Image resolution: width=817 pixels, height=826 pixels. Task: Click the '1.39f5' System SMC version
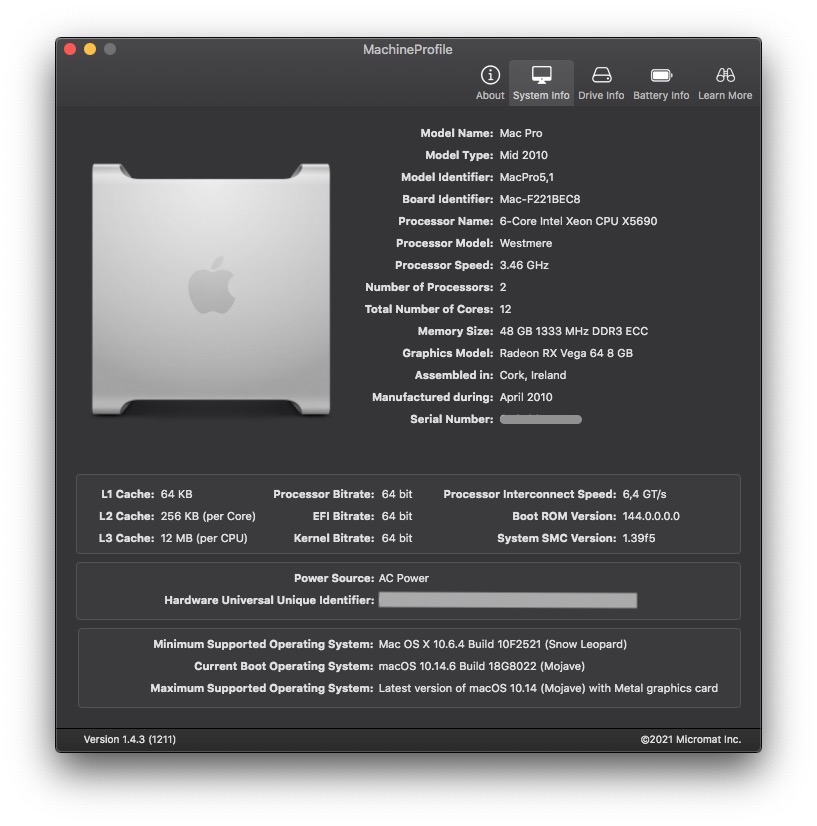639,538
